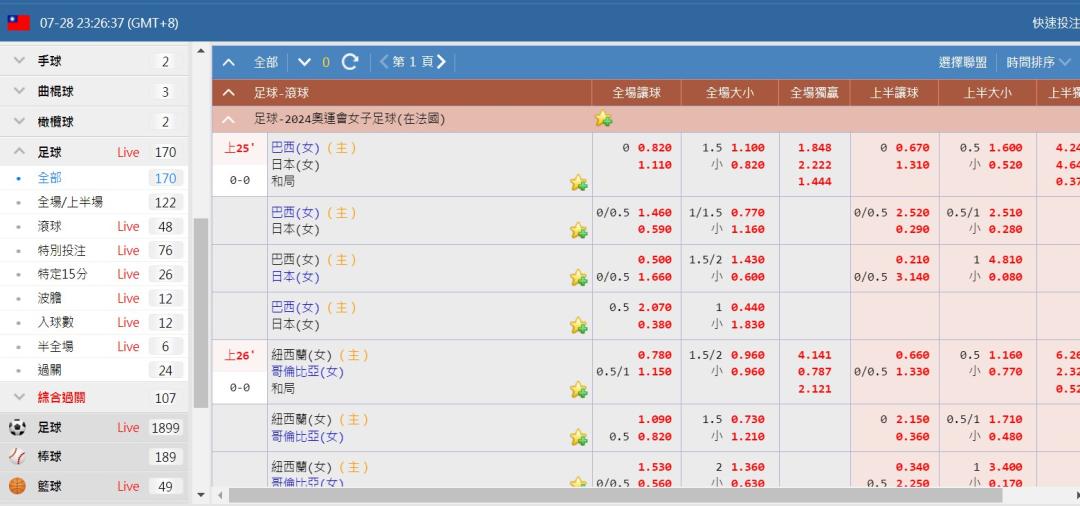The height and width of the screenshot is (506, 1080).
Task: Bet 巴西 win odds 1.848
Action: [x=815, y=147]
